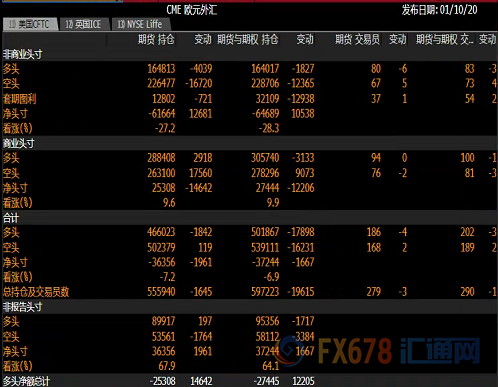Select the 商业头寸 section header

point(19,143)
